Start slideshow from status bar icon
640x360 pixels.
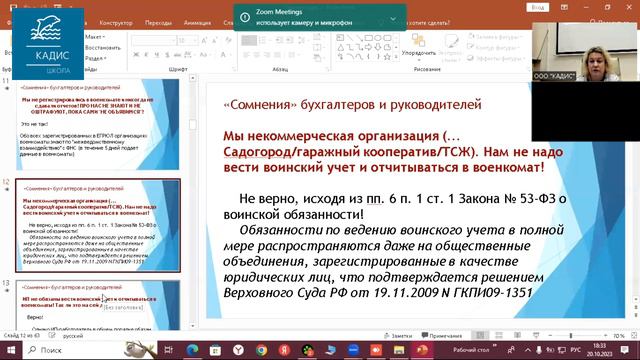[x=536, y=336]
